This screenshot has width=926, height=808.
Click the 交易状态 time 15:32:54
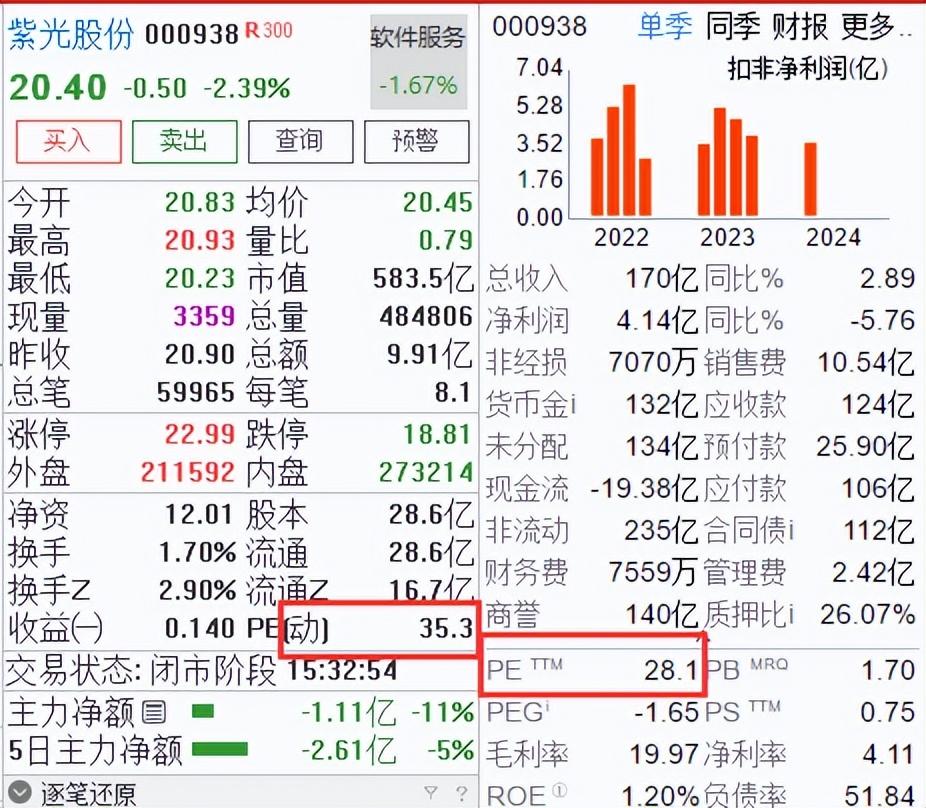343,670
